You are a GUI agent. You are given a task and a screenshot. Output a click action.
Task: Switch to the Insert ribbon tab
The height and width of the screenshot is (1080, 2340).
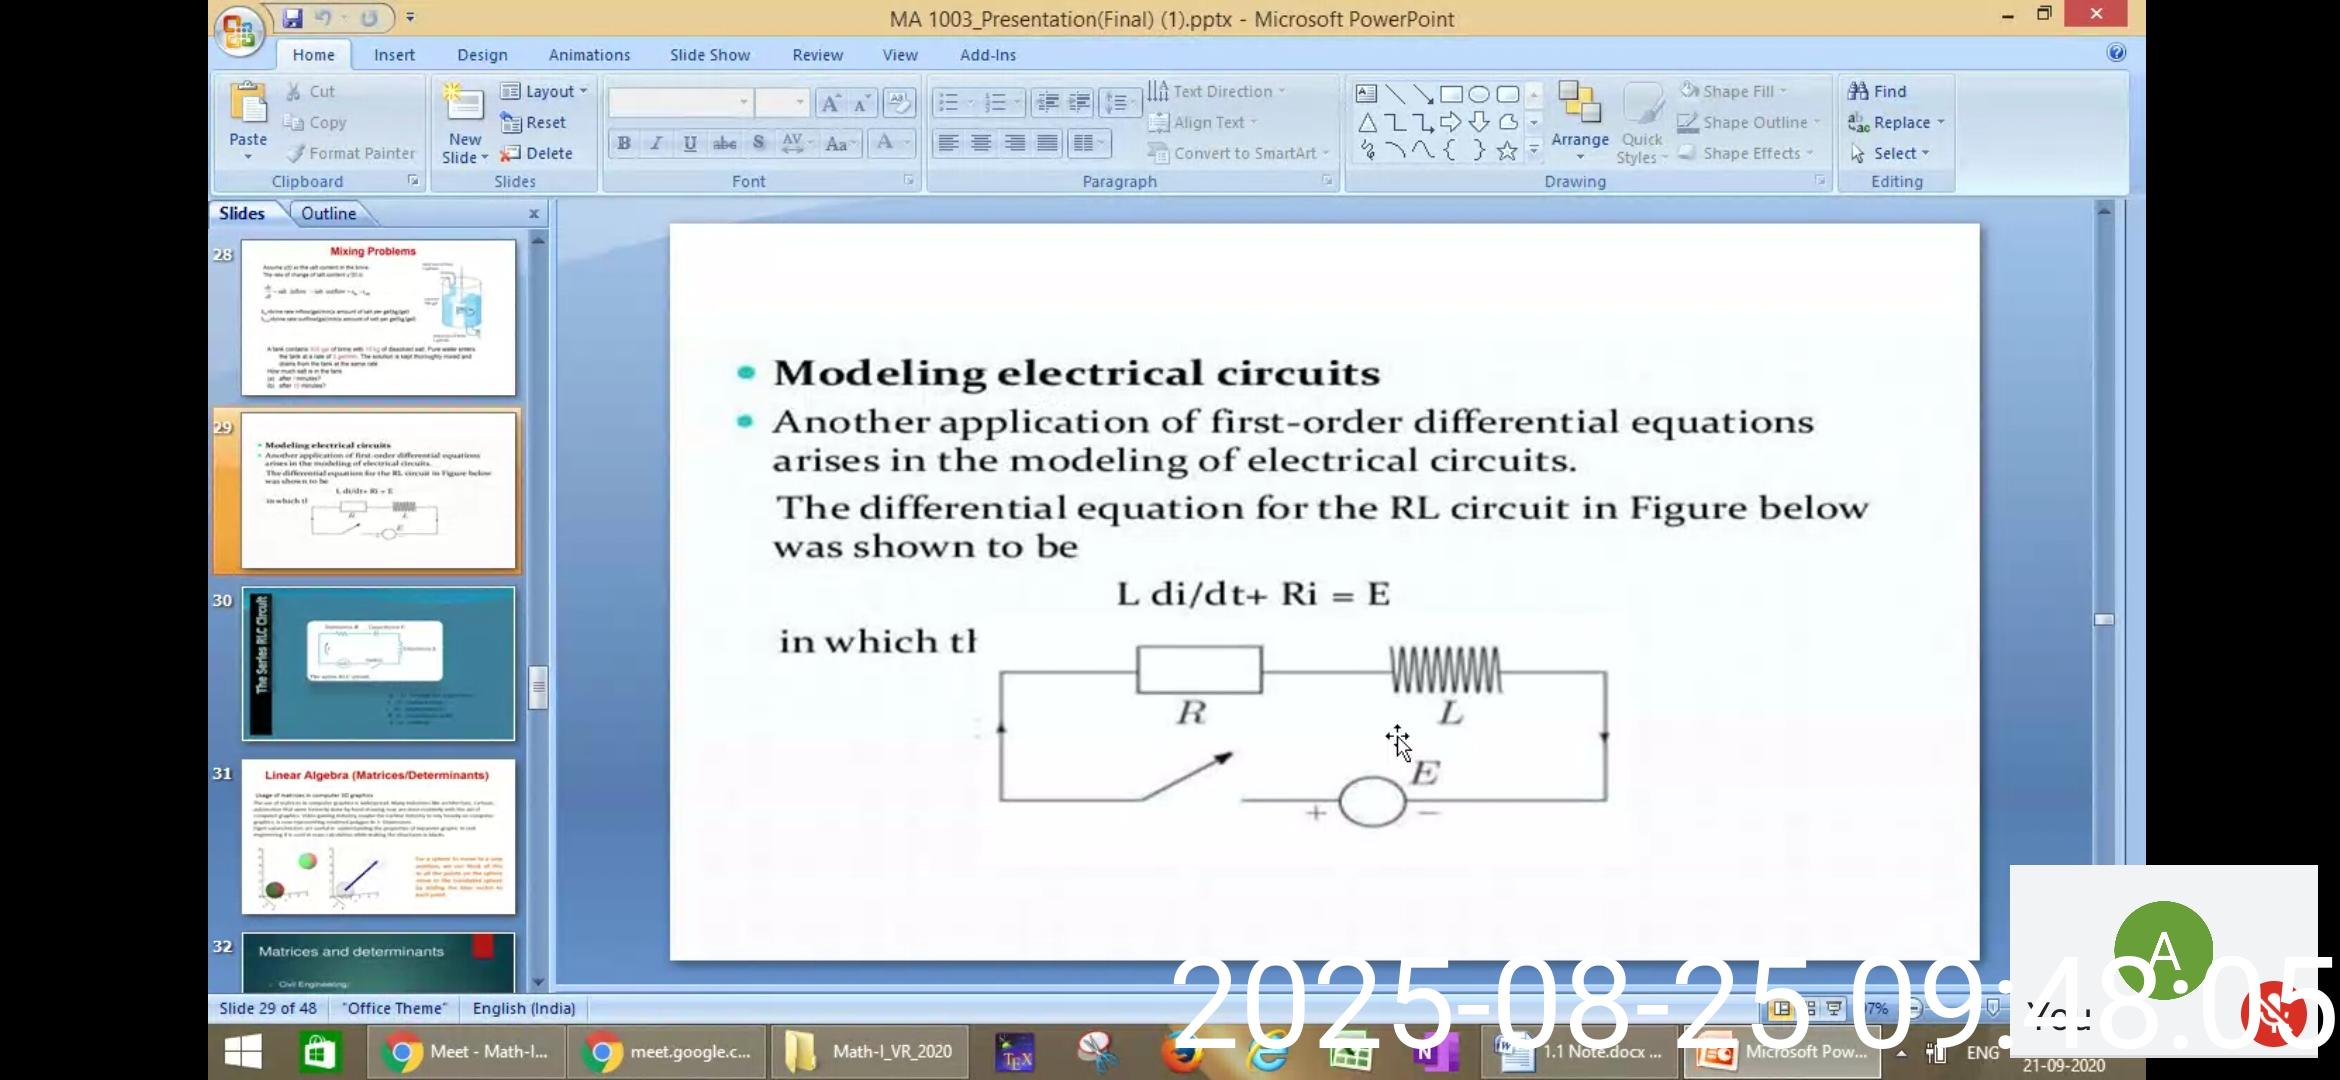[394, 55]
